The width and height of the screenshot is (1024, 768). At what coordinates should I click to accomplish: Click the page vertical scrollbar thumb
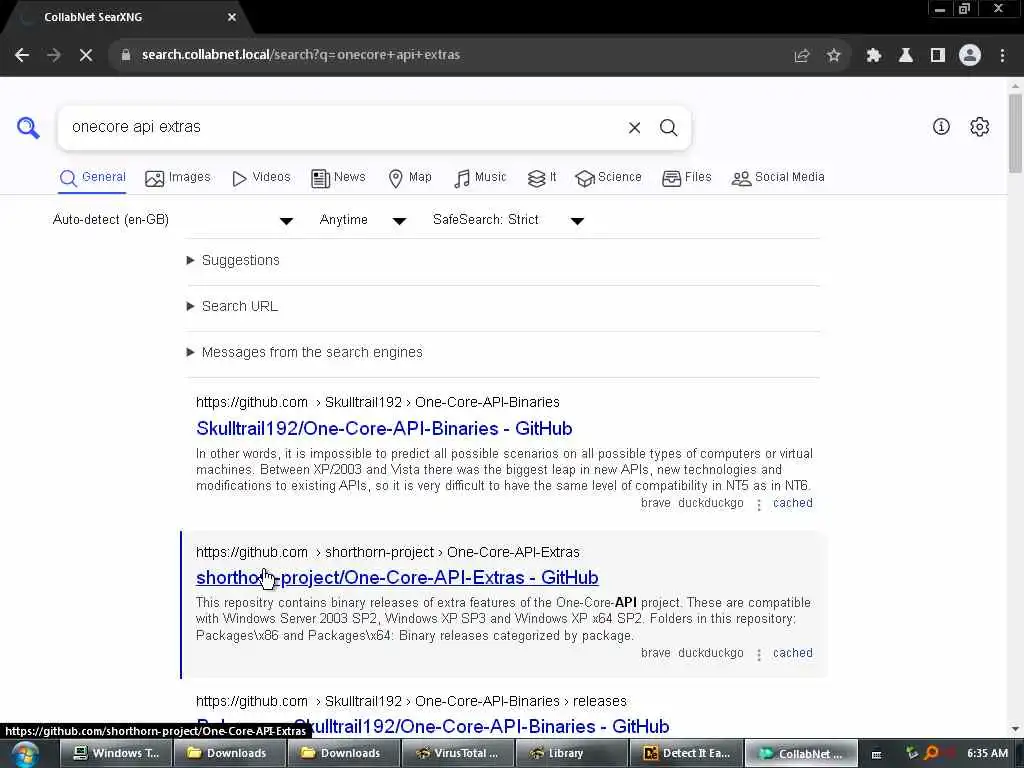(1015, 134)
